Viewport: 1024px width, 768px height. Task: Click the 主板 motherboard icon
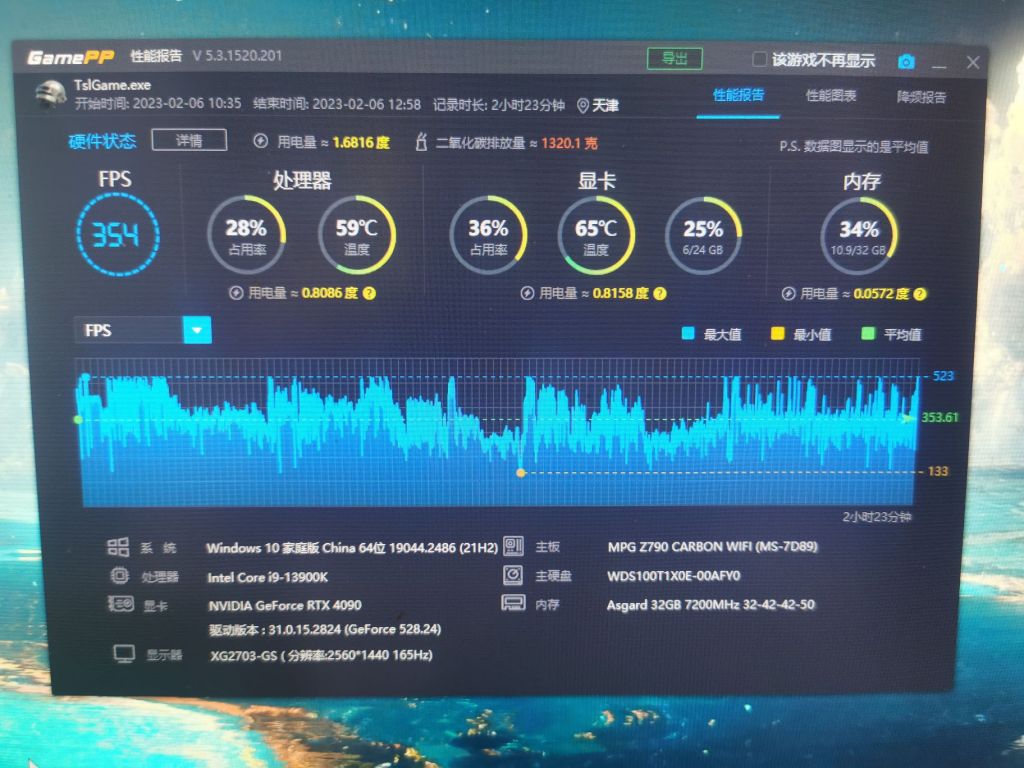pyautogui.click(x=513, y=547)
